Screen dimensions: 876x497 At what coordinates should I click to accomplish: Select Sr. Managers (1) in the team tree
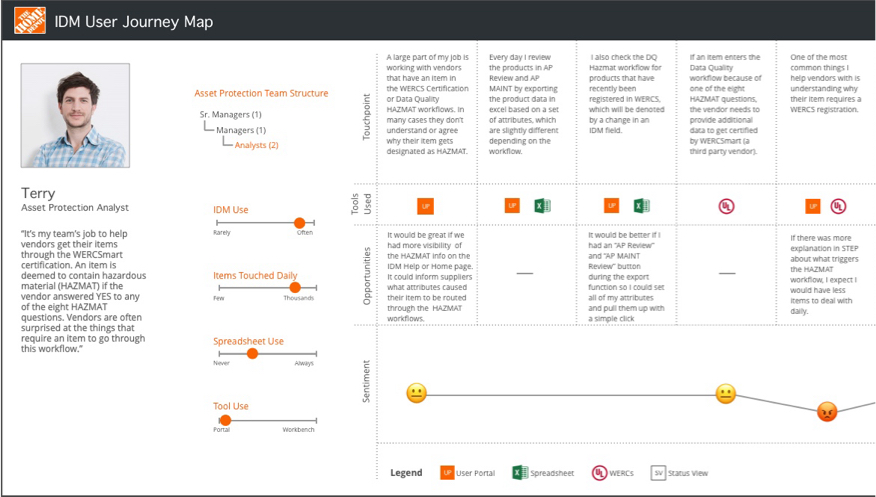coord(230,115)
